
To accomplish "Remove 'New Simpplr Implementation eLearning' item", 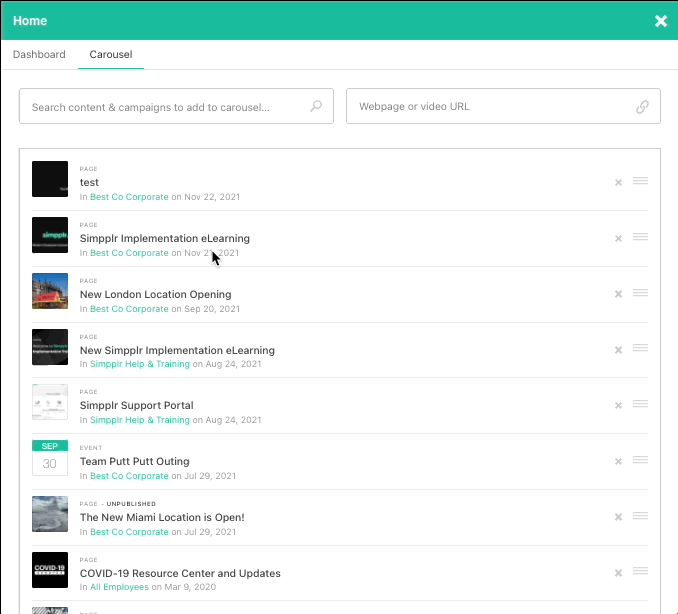I will point(618,350).
